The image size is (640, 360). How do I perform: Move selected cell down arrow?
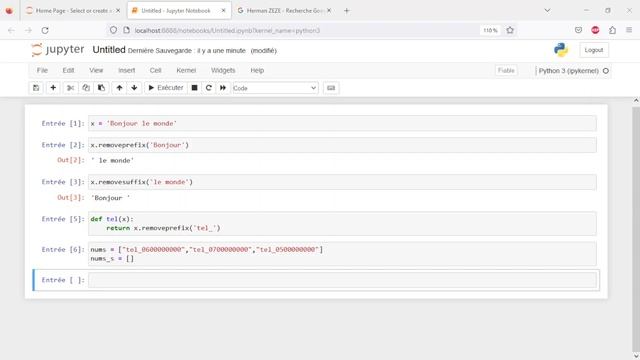click(x=134, y=88)
